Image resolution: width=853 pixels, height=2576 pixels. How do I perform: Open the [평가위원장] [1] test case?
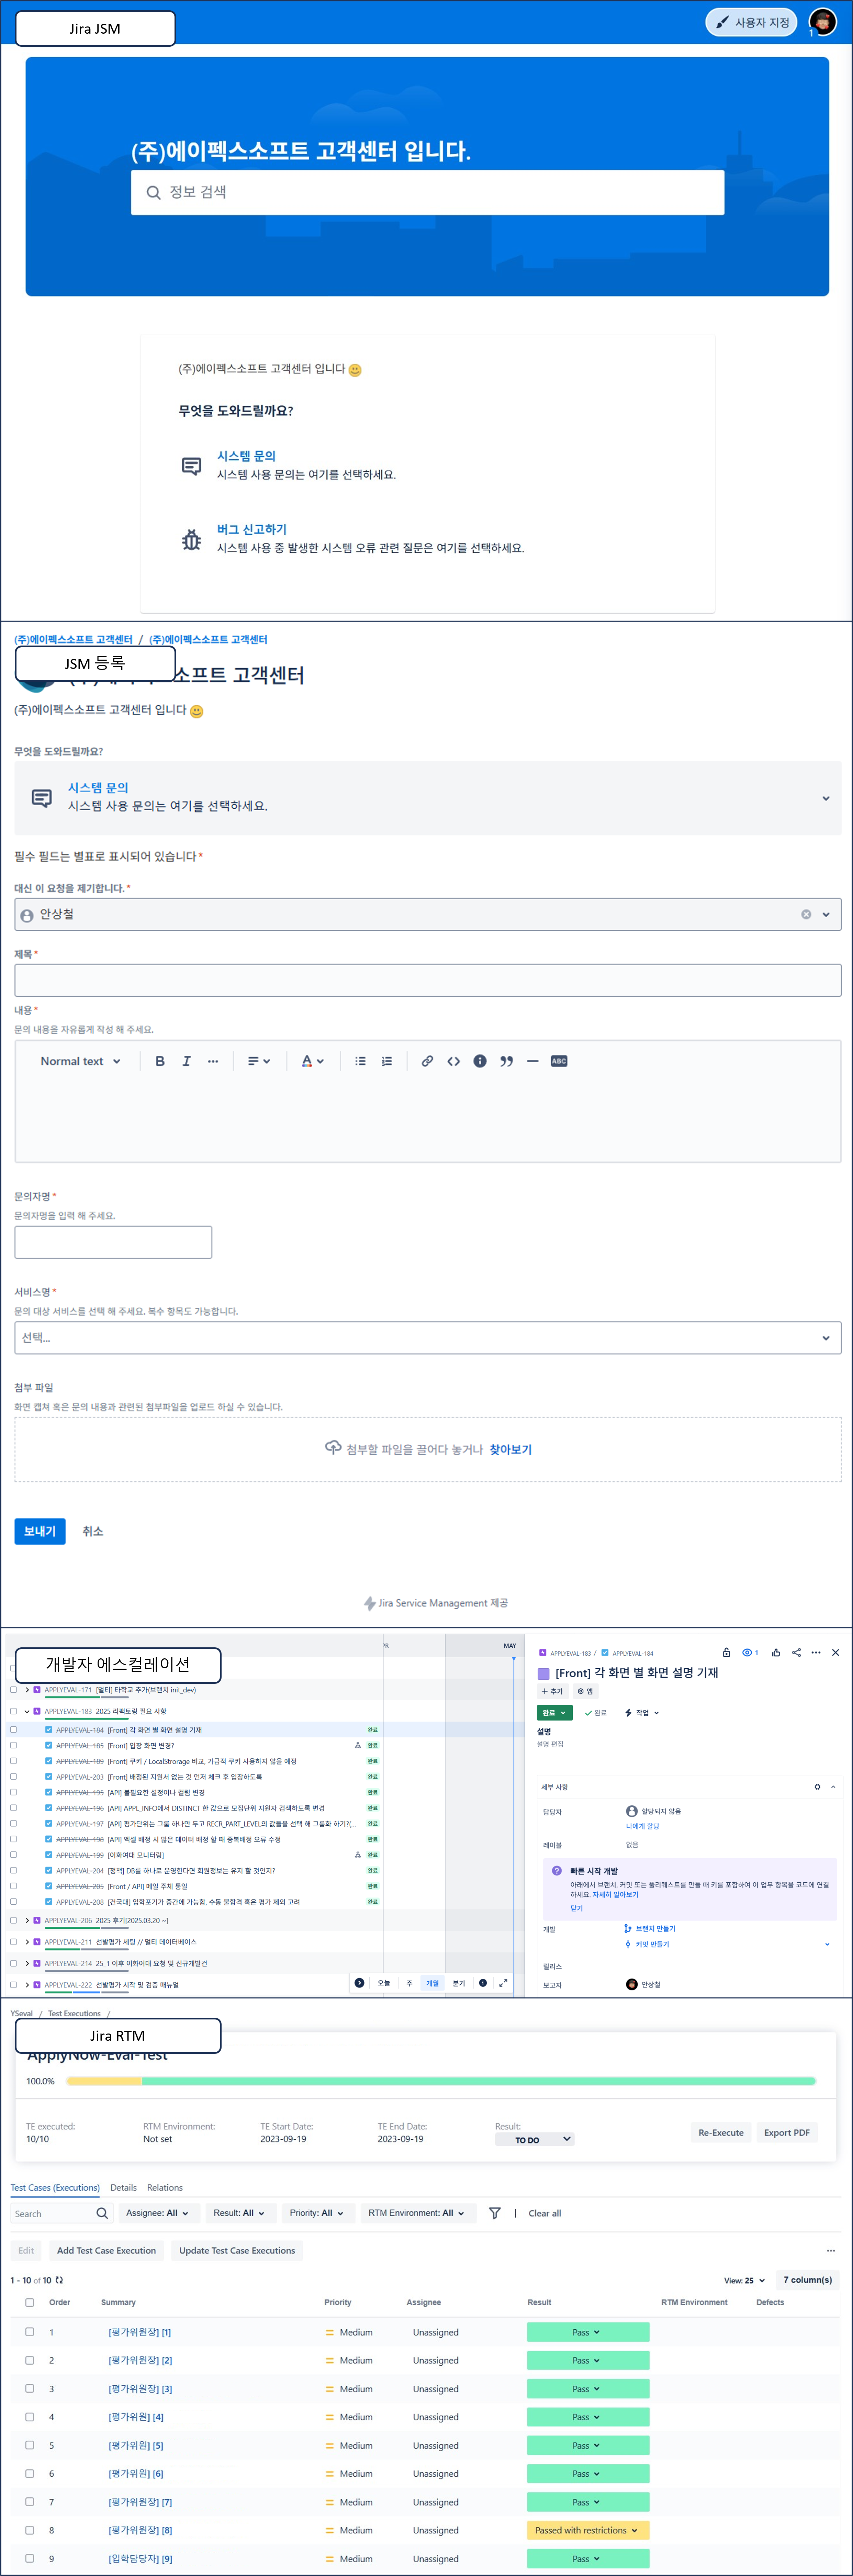tap(140, 2332)
